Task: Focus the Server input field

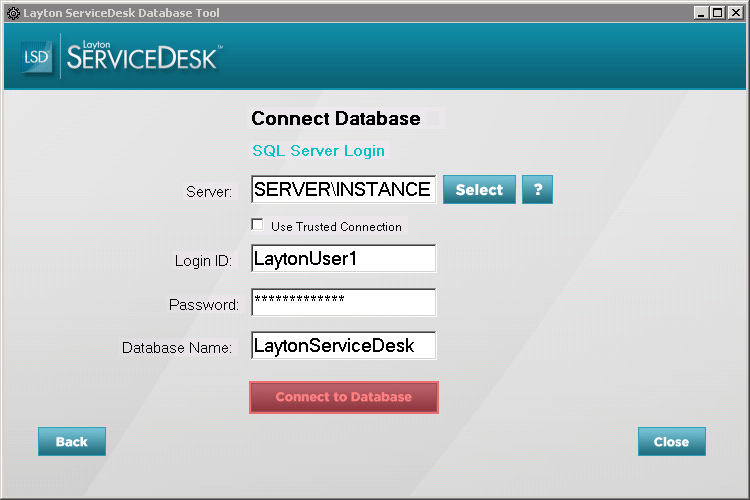Action: (343, 189)
